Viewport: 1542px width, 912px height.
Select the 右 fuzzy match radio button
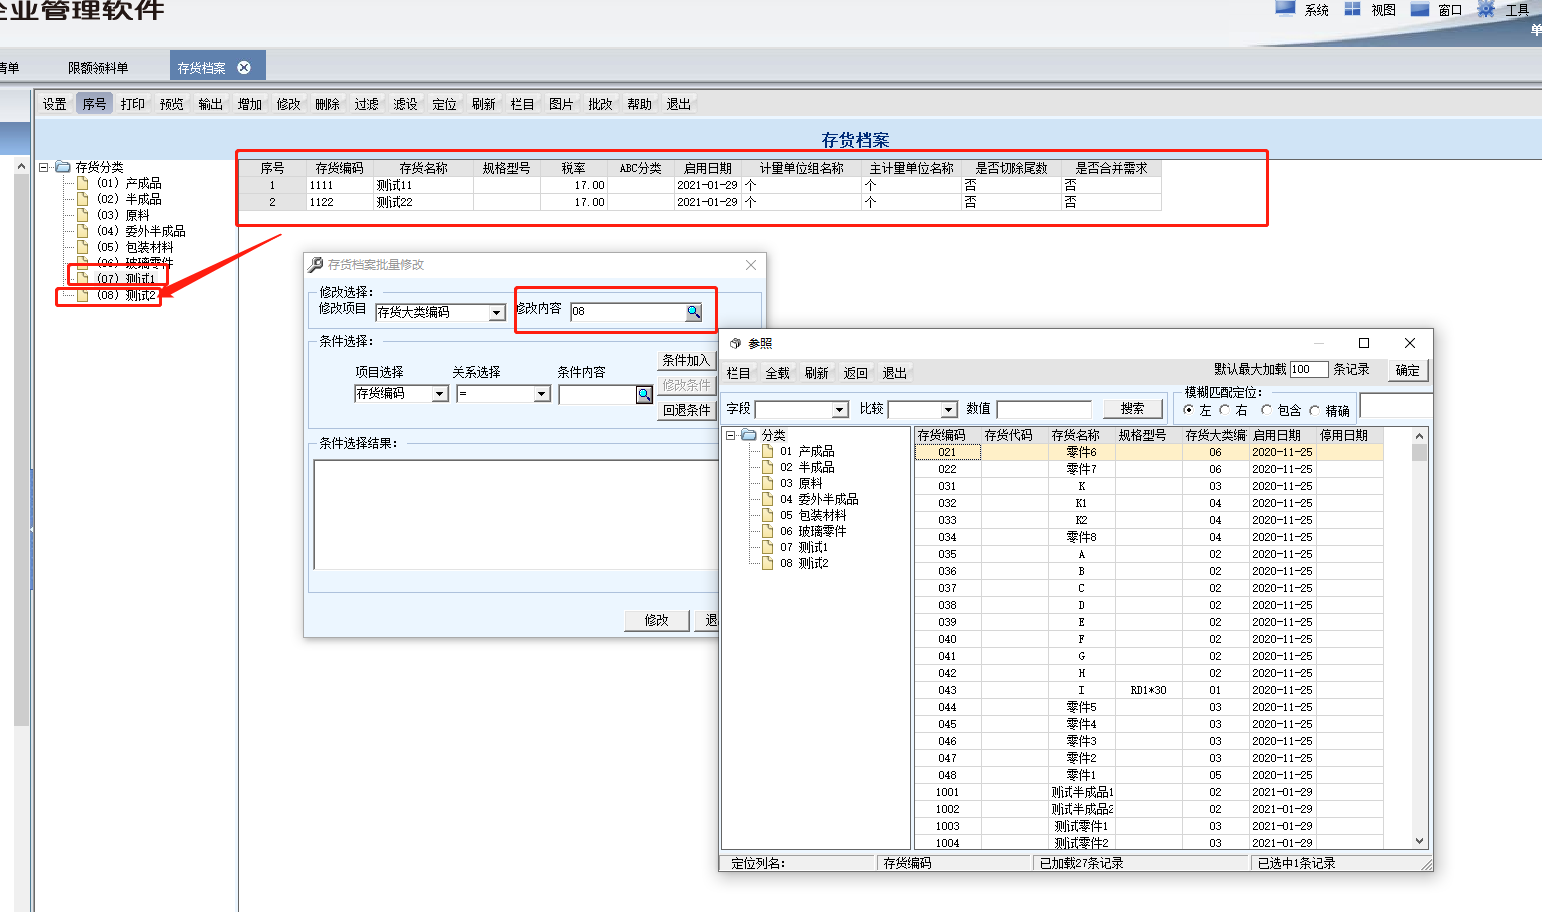pyautogui.click(x=1225, y=410)
